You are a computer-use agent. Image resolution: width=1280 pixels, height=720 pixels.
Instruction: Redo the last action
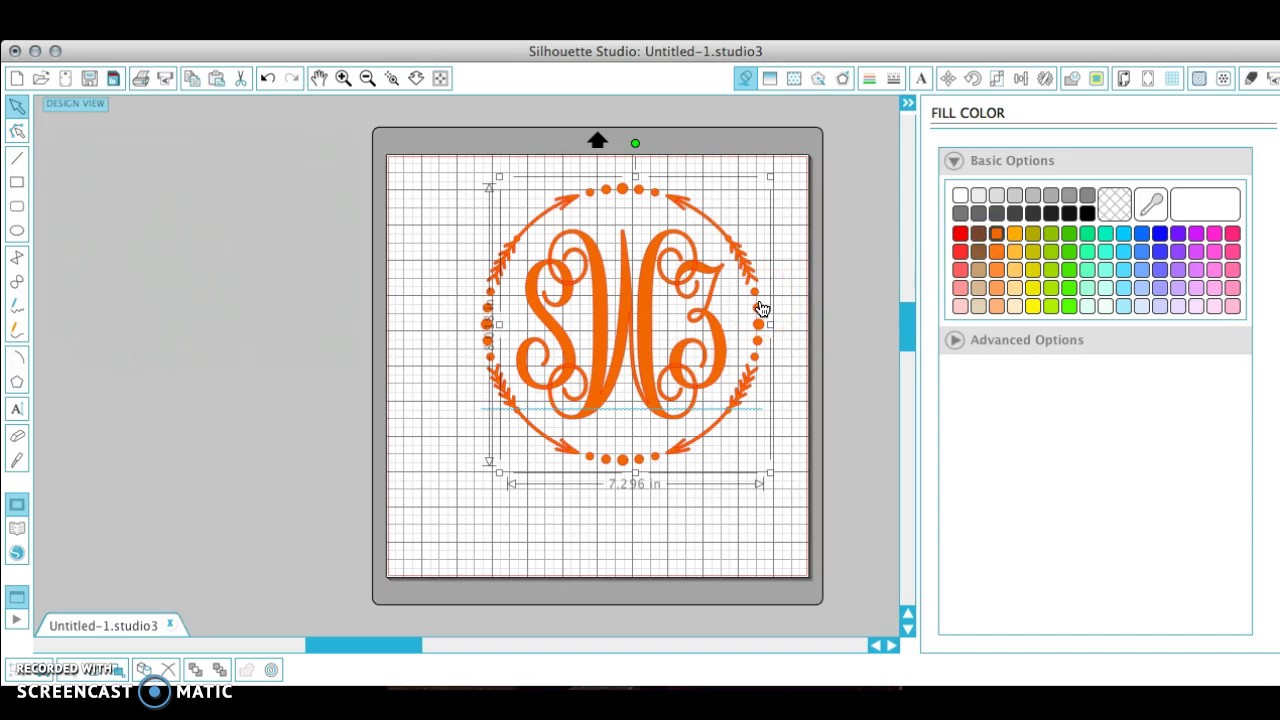tap(292, 78)
